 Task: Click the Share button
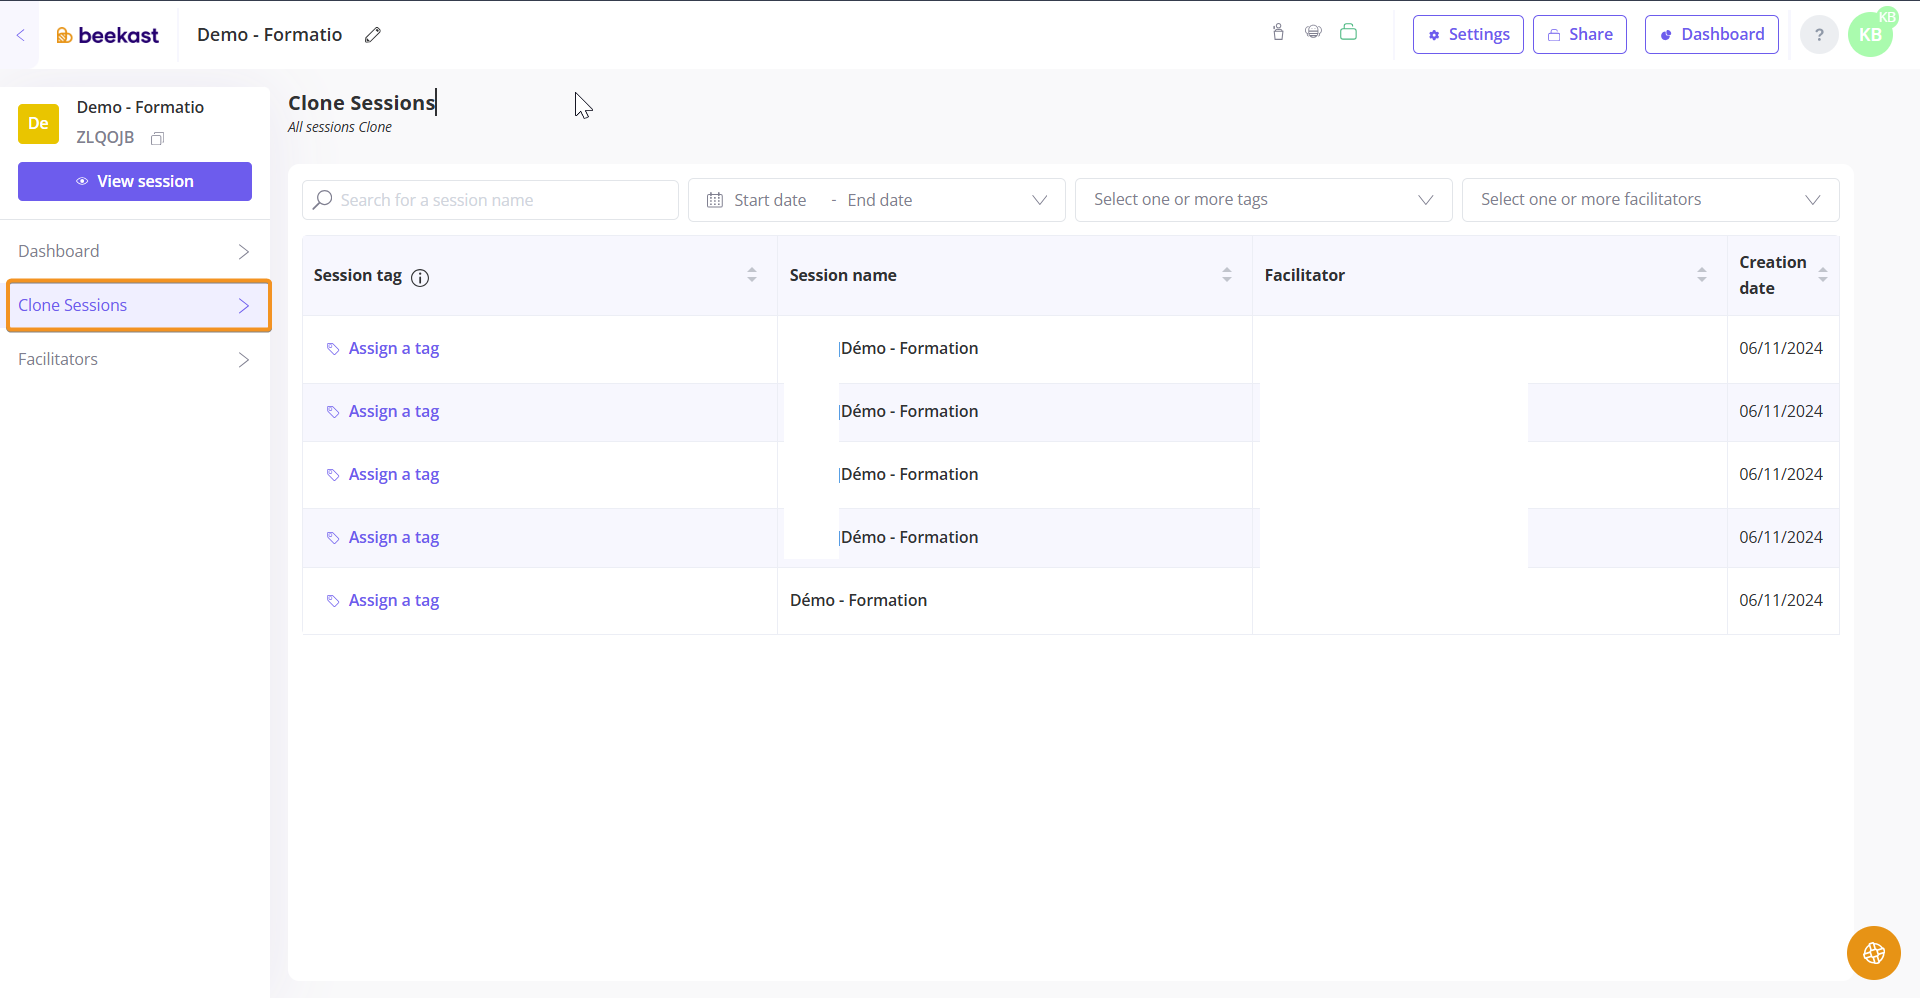pos(1580,35)
